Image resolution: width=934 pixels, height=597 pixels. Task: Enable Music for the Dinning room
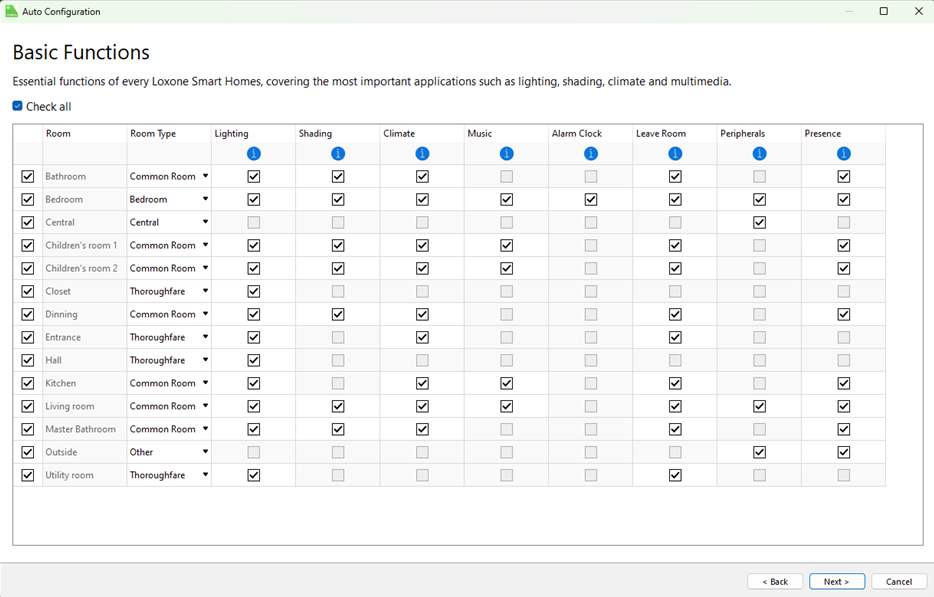point(507,315)
